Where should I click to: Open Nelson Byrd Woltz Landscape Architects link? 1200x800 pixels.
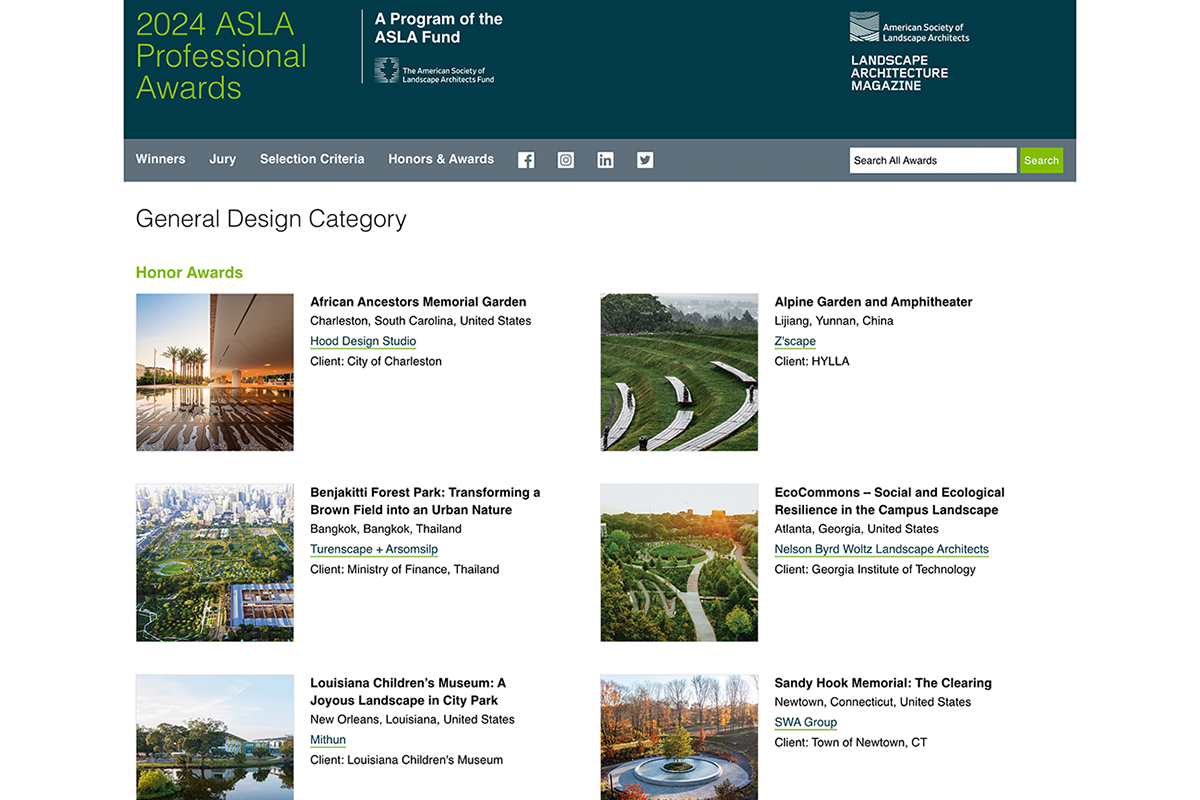point(882,549)
